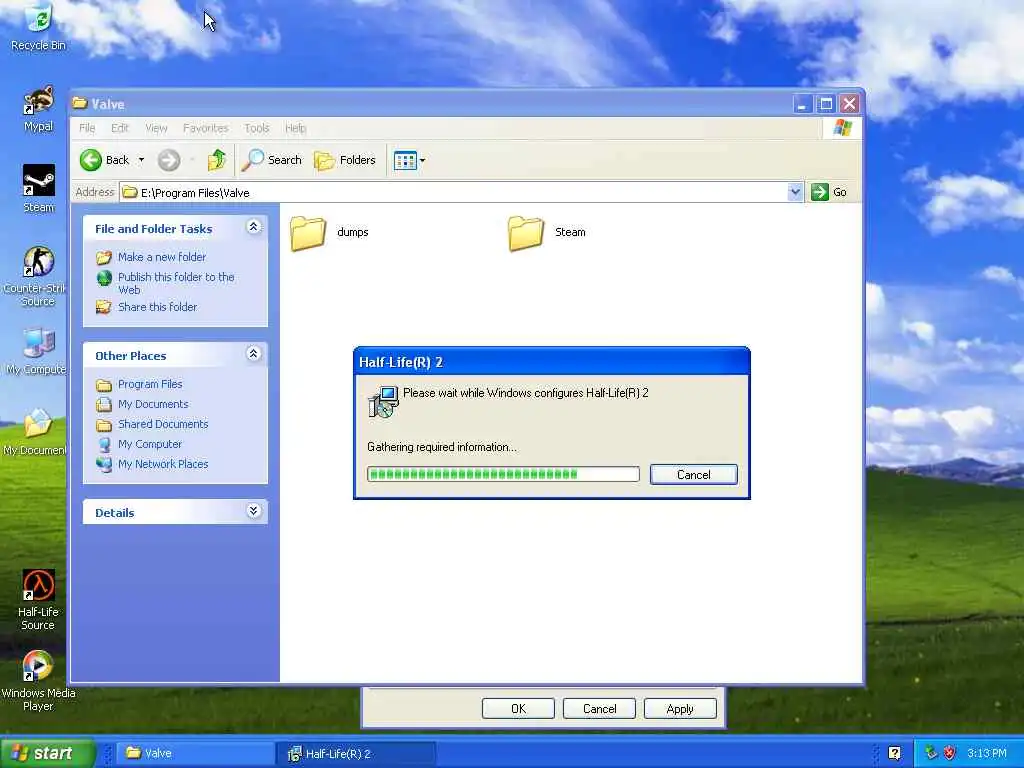The width and height of the screenshot is (1024, 768).
Task: Click the Valve window title bar folder icon
Action: pos(80,103)
